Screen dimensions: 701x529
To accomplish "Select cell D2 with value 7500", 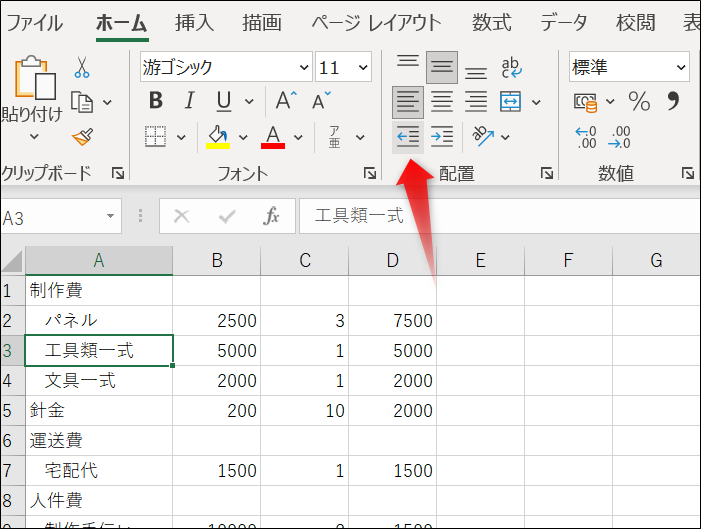I will [x=393, y=321].
